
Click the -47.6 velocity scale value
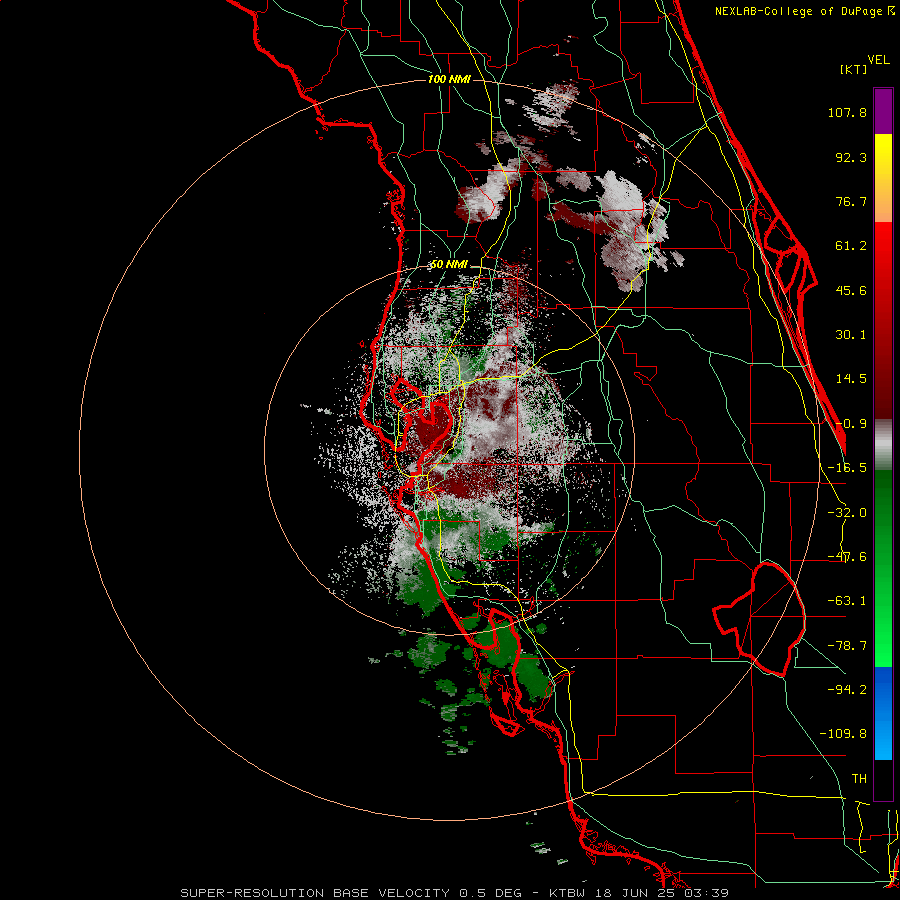click(847, 557)
